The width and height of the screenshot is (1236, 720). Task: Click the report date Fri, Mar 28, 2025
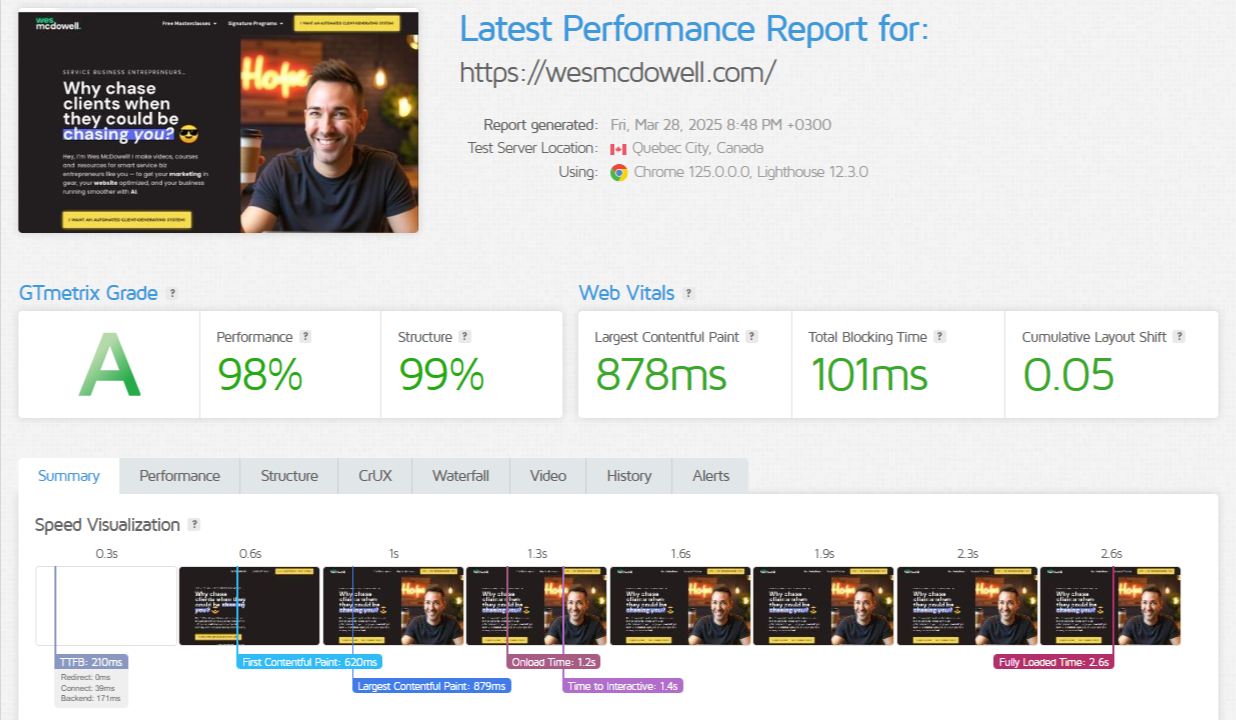(721, 125)
